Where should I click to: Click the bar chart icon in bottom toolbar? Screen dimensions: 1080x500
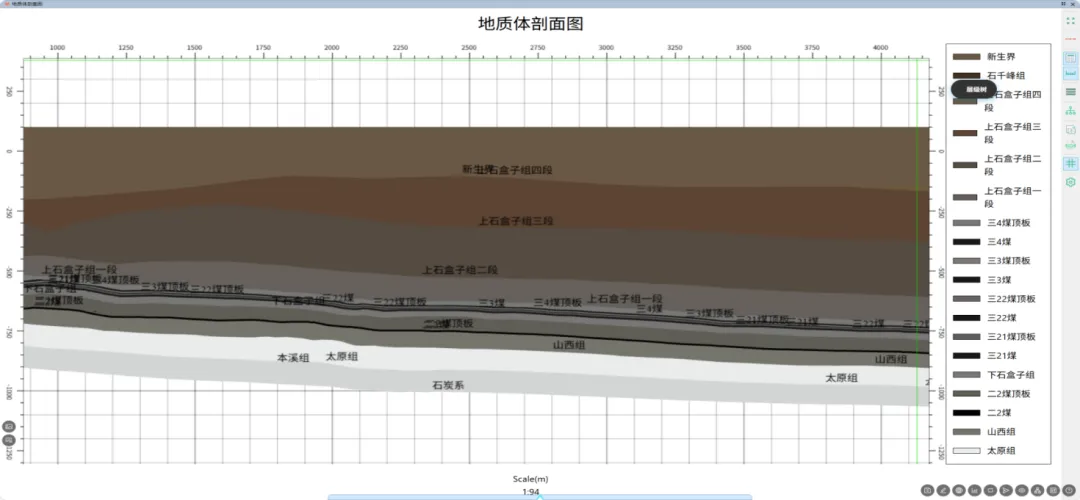(975, 490)
